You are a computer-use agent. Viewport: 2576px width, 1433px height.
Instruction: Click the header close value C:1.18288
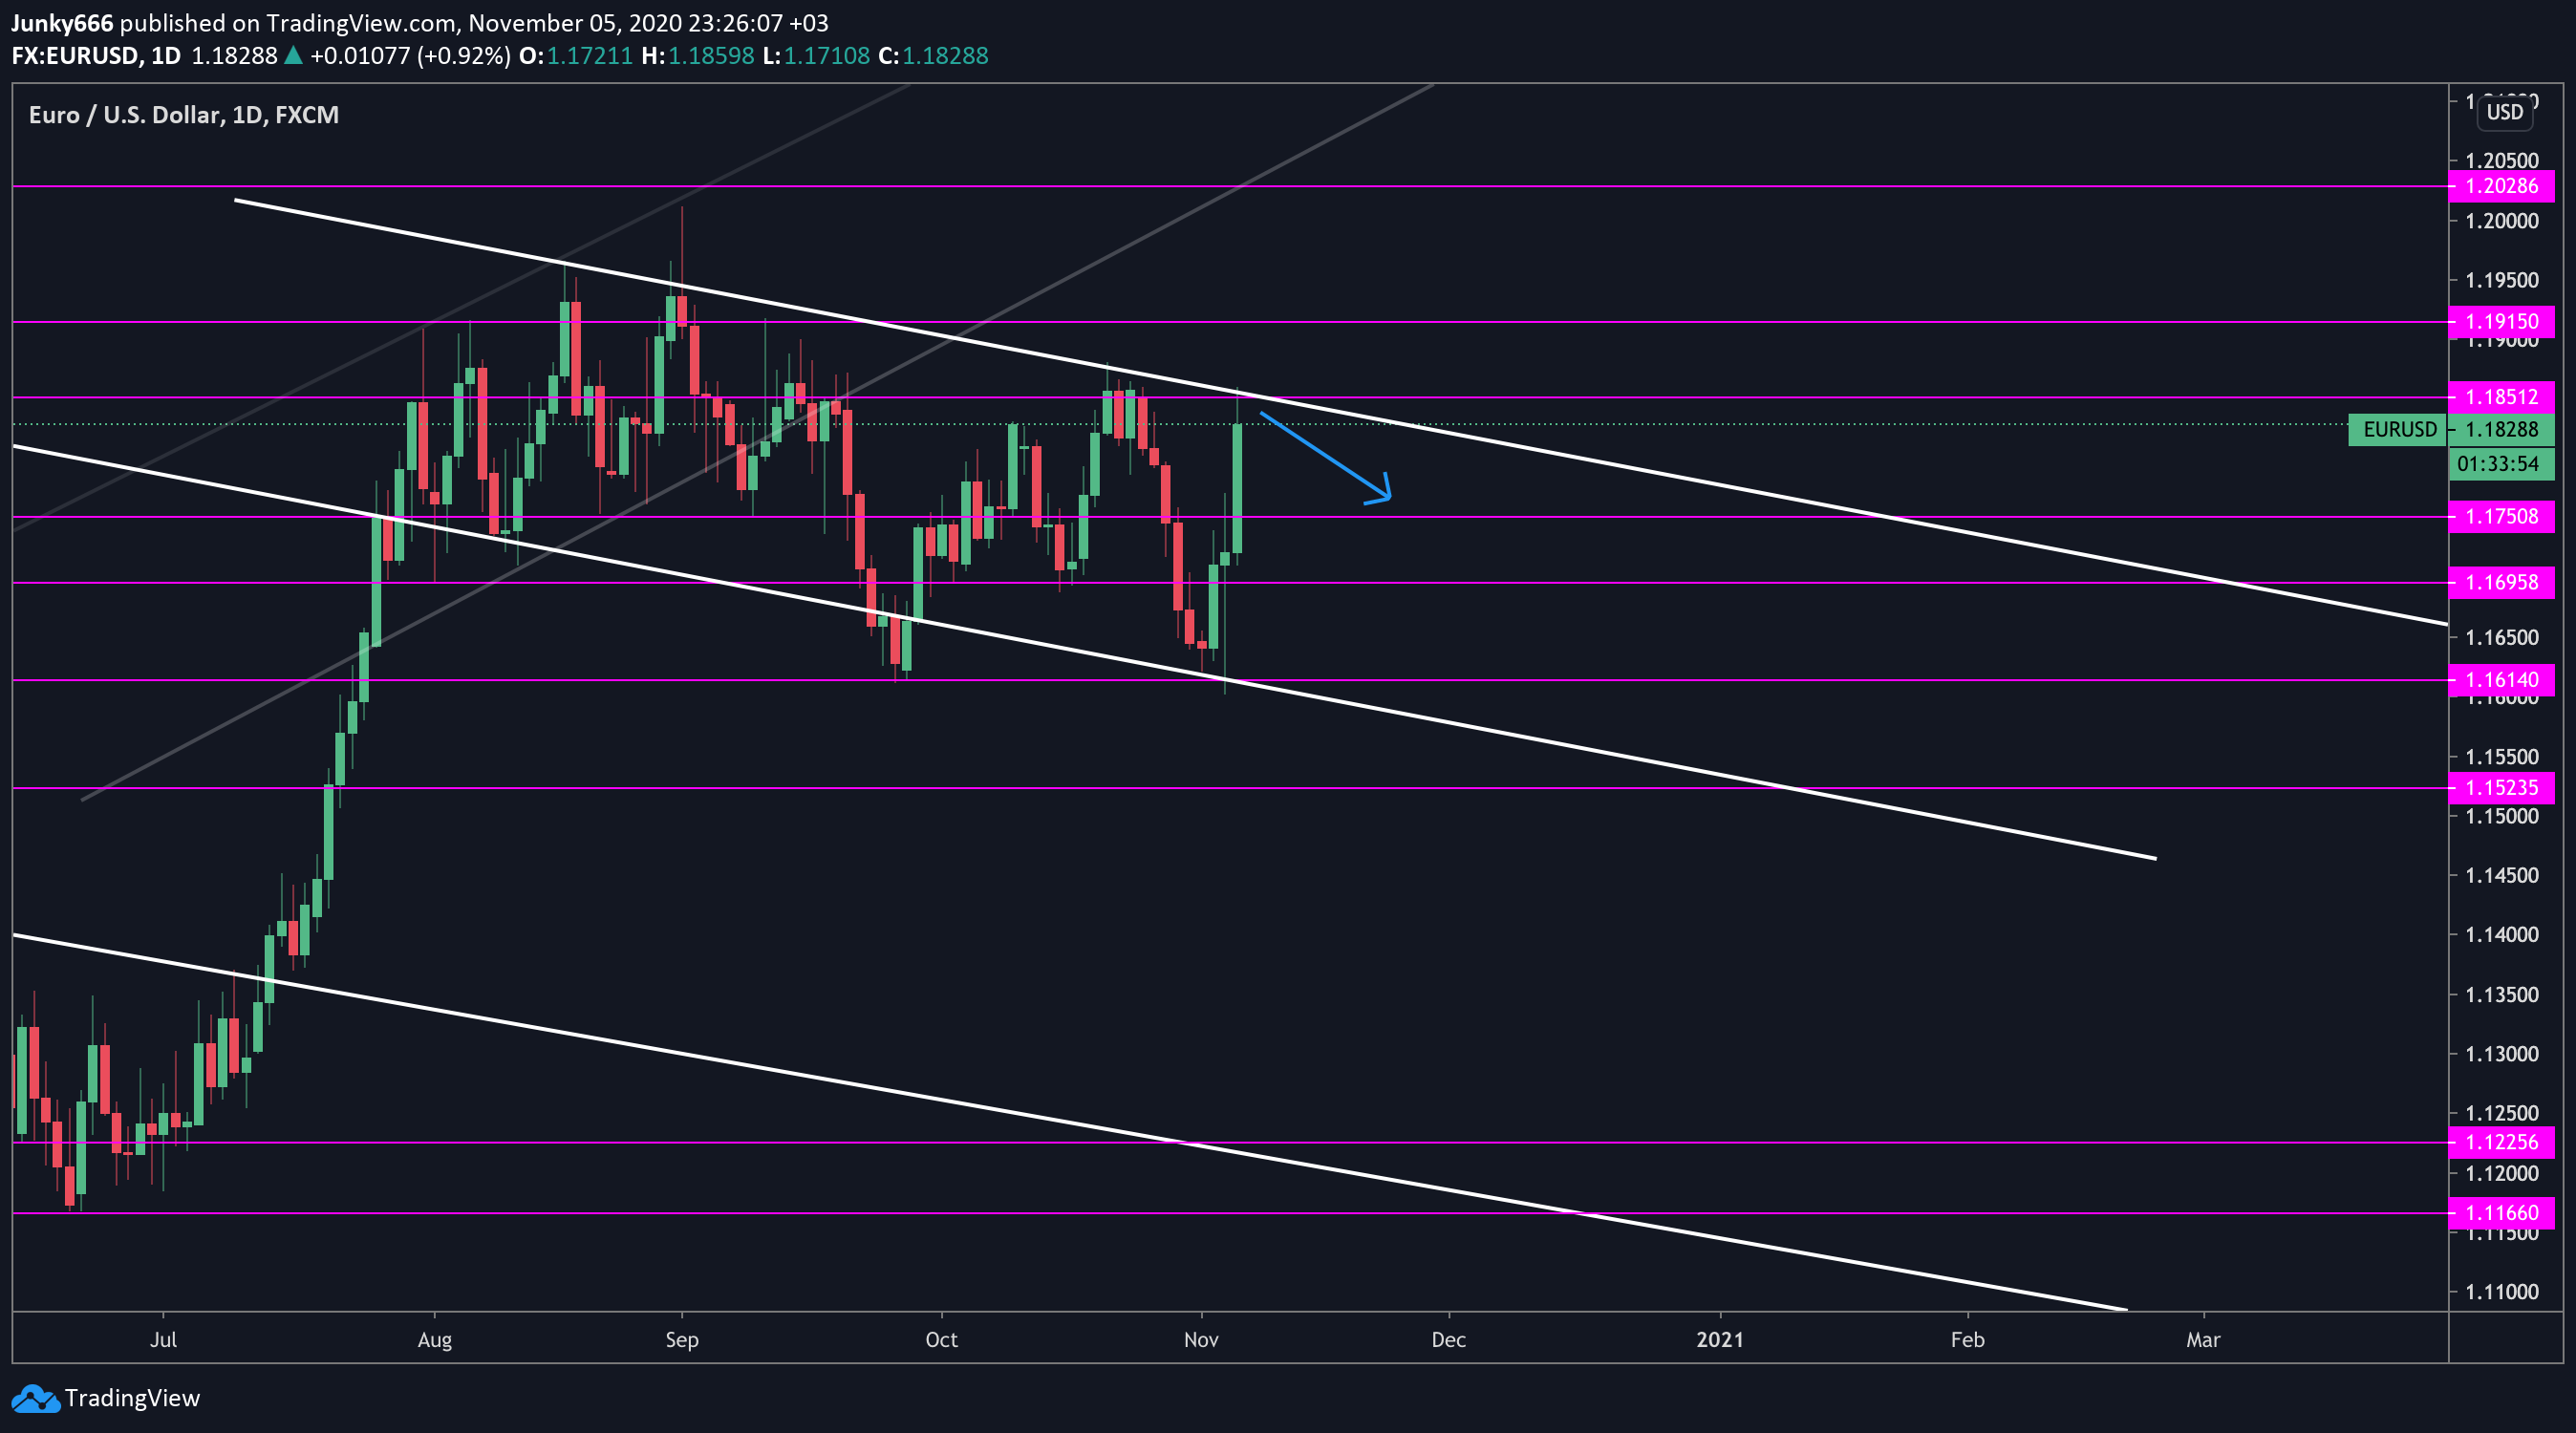[x=934, y=56]
